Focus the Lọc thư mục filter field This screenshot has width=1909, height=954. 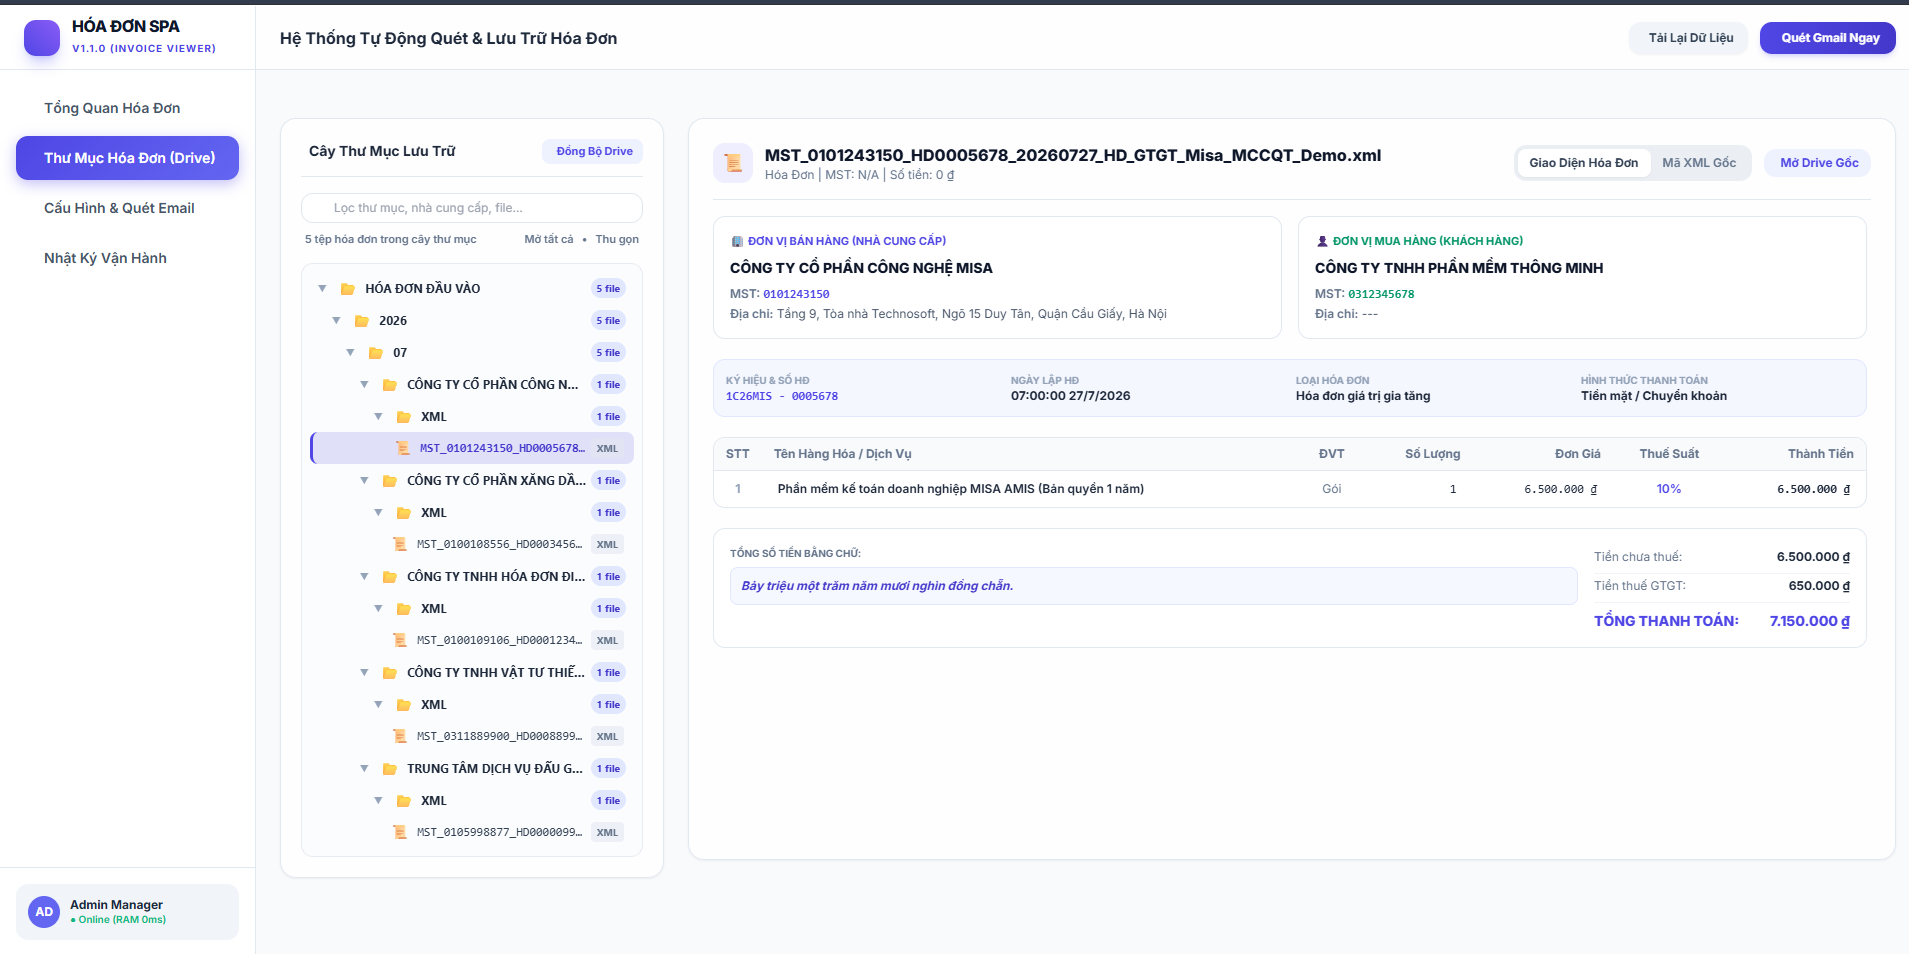point(472,208)
